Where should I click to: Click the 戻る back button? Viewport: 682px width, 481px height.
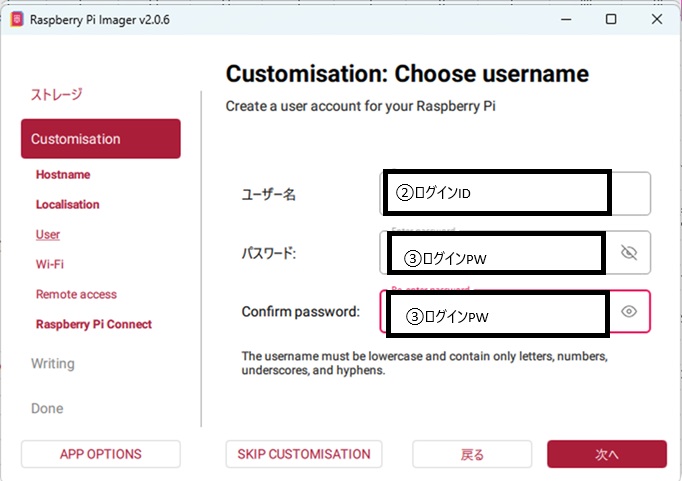pos(472,454)
